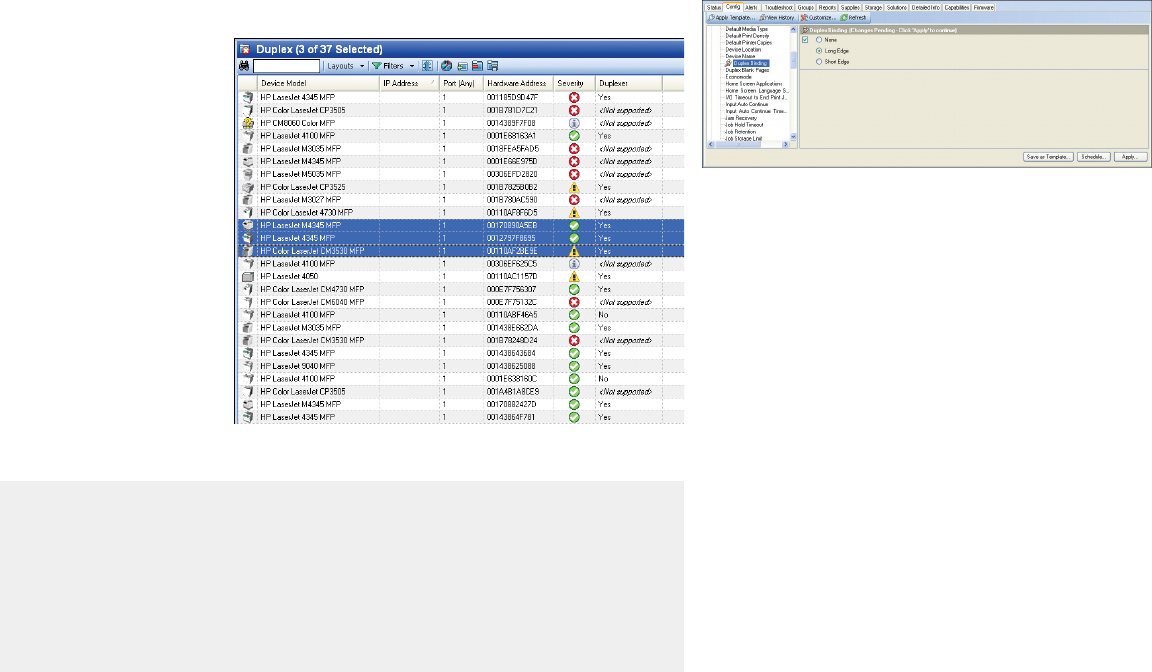Click the Refresh button in Config toolbar
Image resolution: width=1152 pixels, height=672 pixels.
pyautogui.click(x=854, y=18)
